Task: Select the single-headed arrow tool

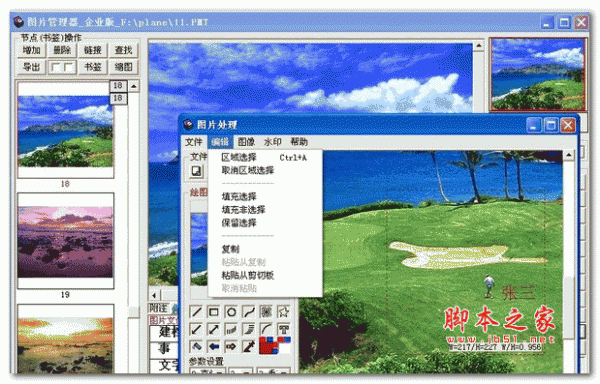Action: click(196, 329)
